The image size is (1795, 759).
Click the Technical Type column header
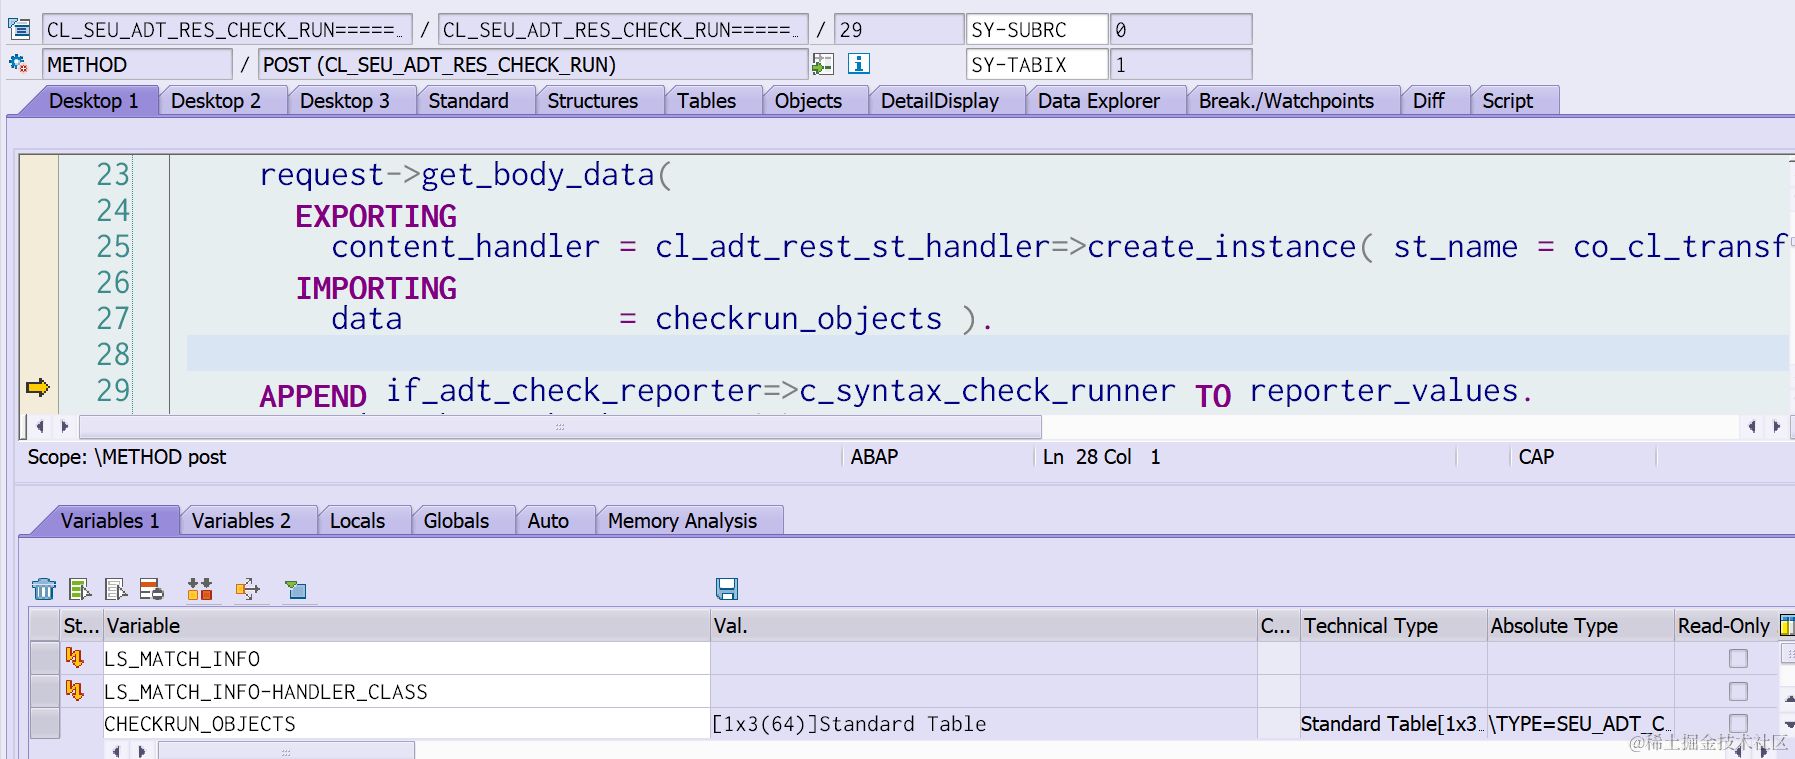click(x=1393, y=626)
